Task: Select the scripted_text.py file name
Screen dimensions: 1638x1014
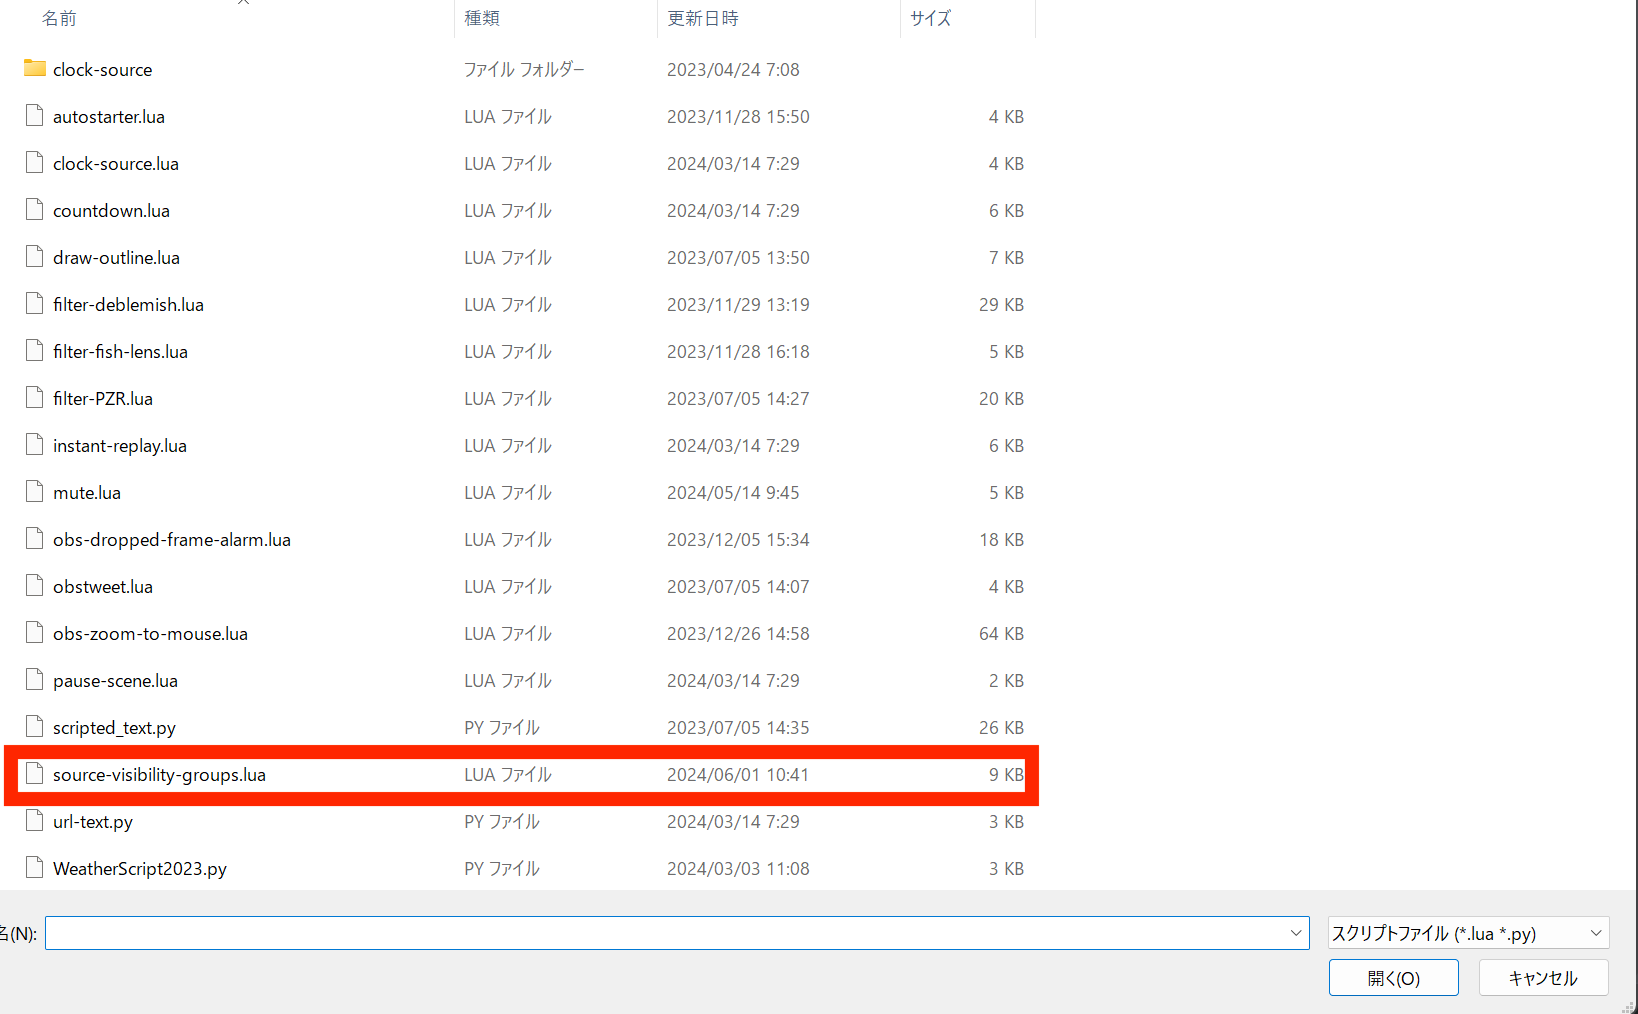Action: pos(114,728)
